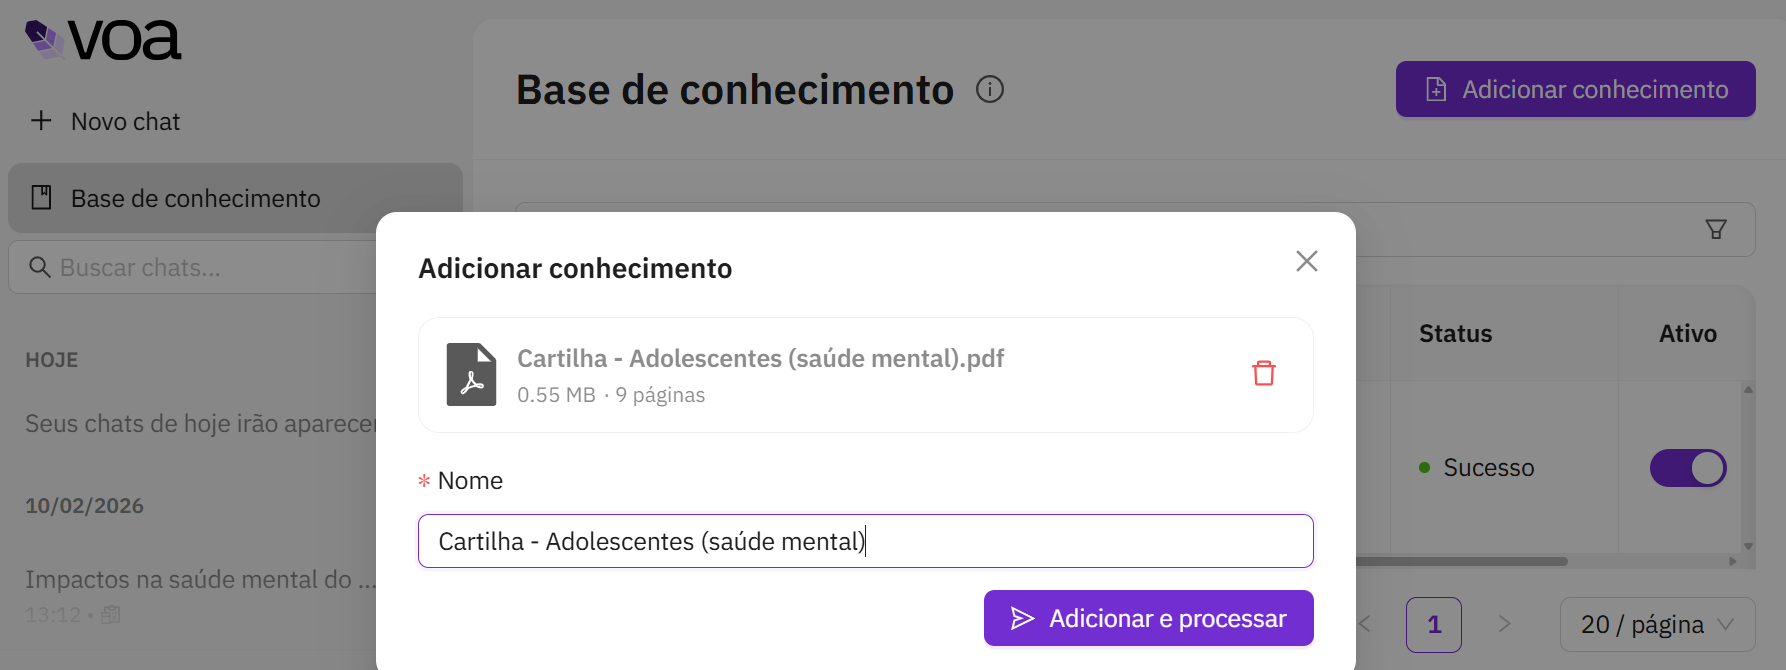The width and height of the screenshot is (1786, 670).
Task: Click the filter funnel icon
Action: (x=1715, y=230)
